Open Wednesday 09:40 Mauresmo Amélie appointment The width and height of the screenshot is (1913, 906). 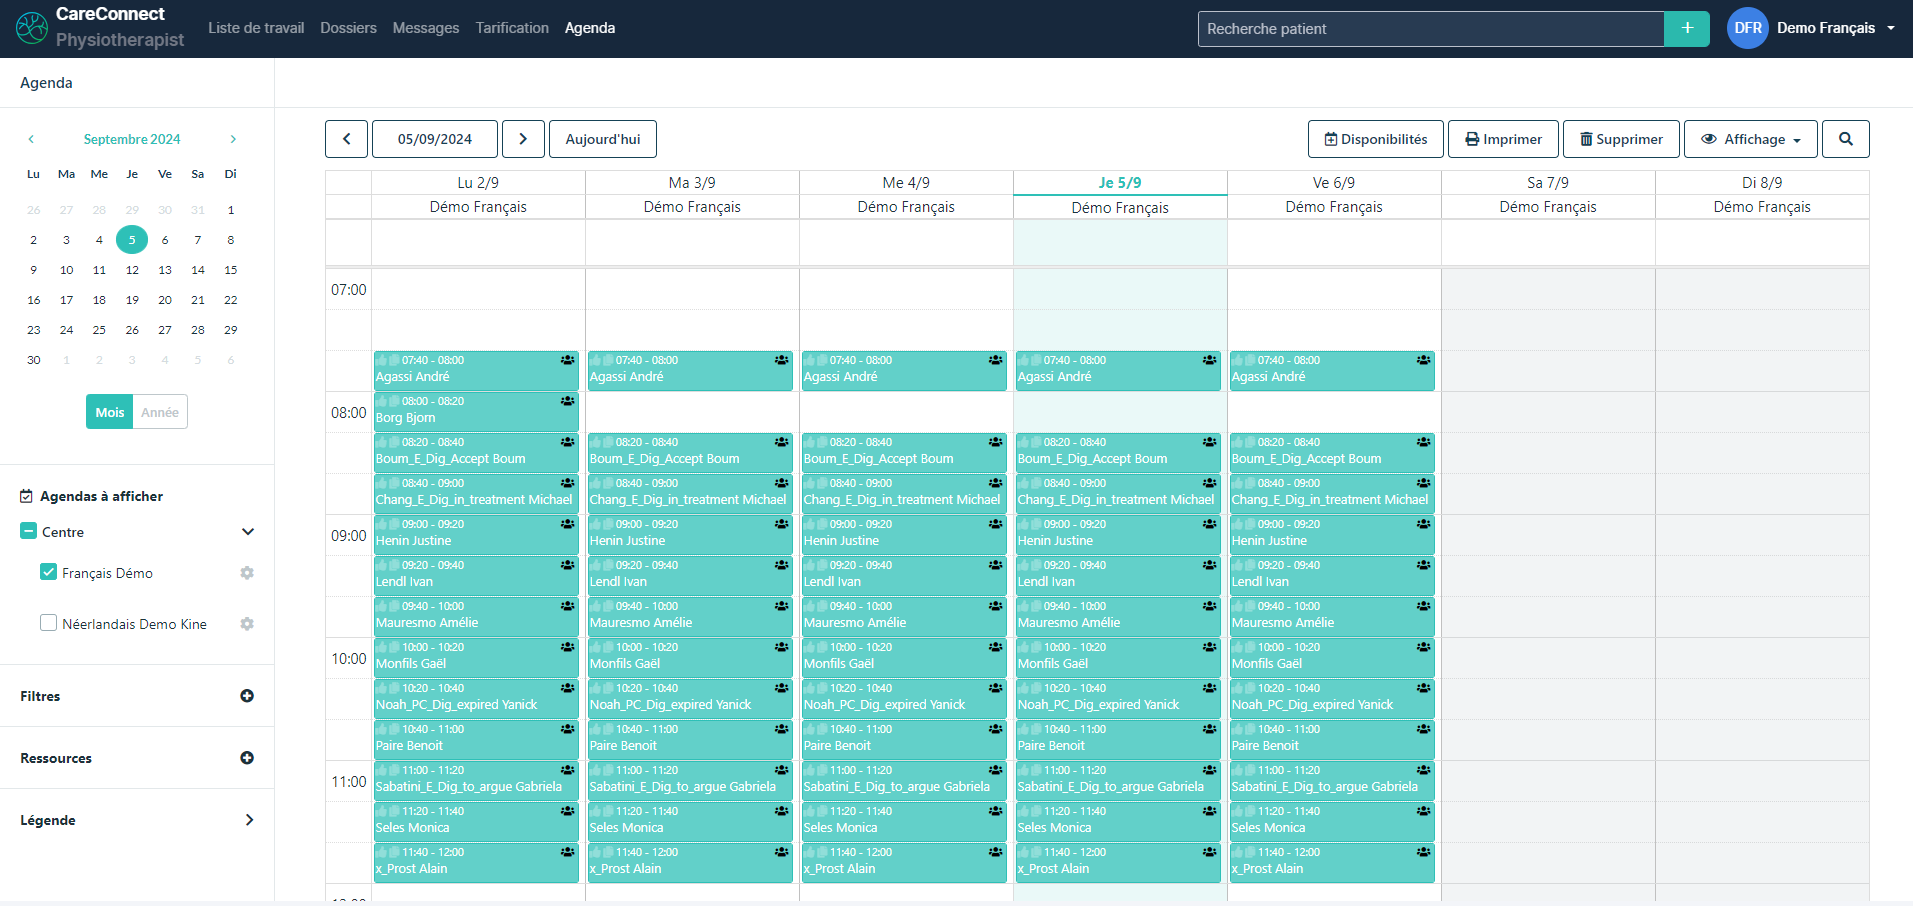904,615
